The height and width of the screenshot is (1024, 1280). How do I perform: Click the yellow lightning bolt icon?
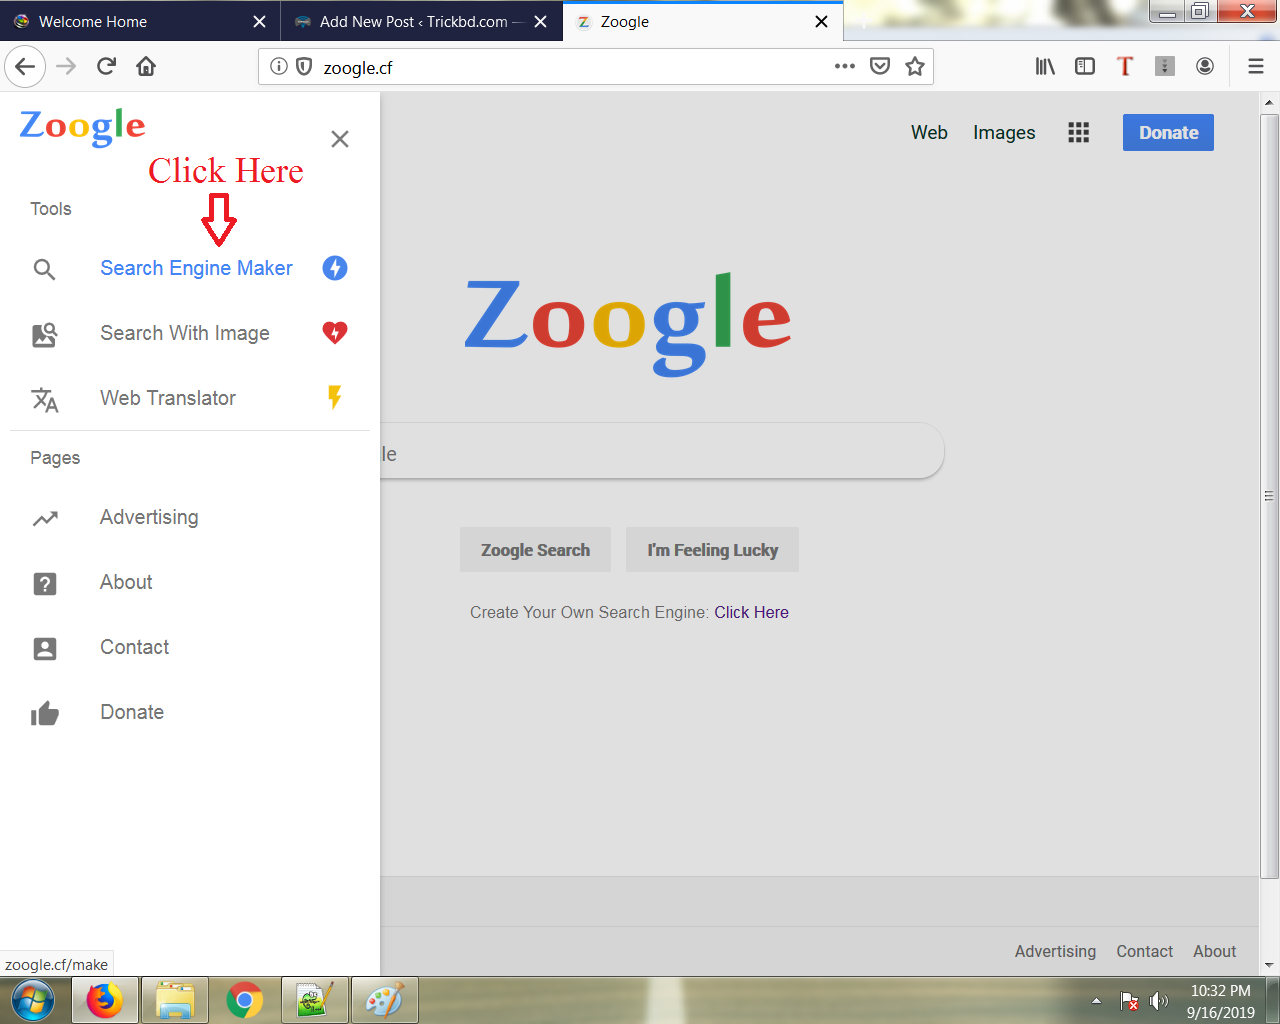tap(335, 397)
